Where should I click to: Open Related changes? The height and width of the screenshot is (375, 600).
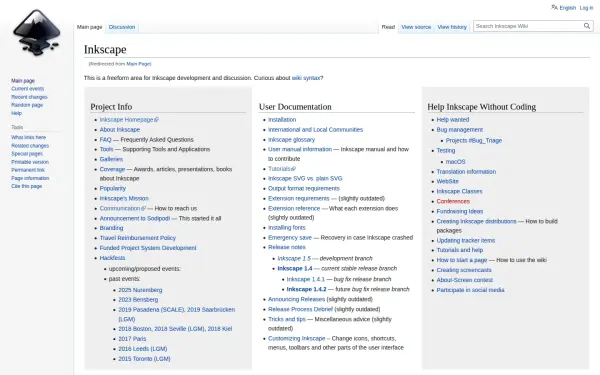(x=30, y=146)
